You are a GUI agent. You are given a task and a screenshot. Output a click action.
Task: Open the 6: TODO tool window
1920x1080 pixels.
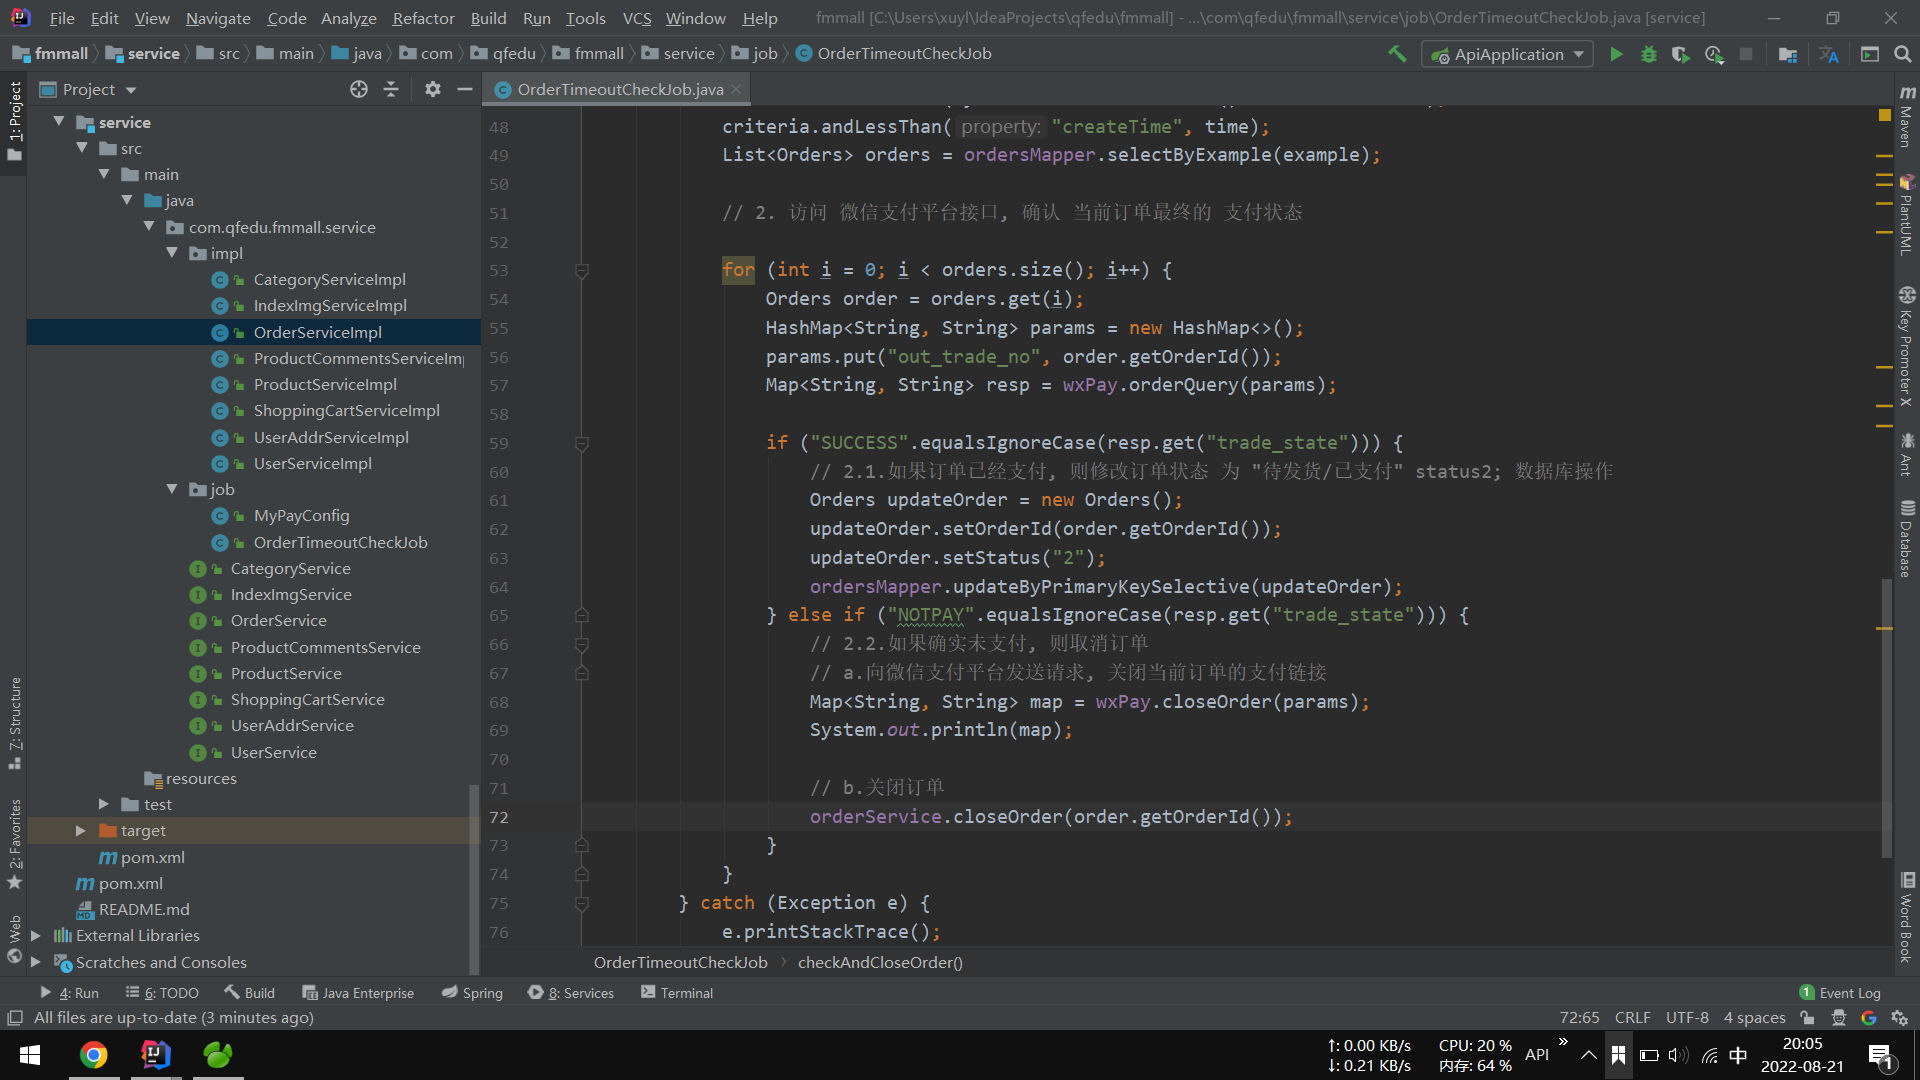(162, 993)
